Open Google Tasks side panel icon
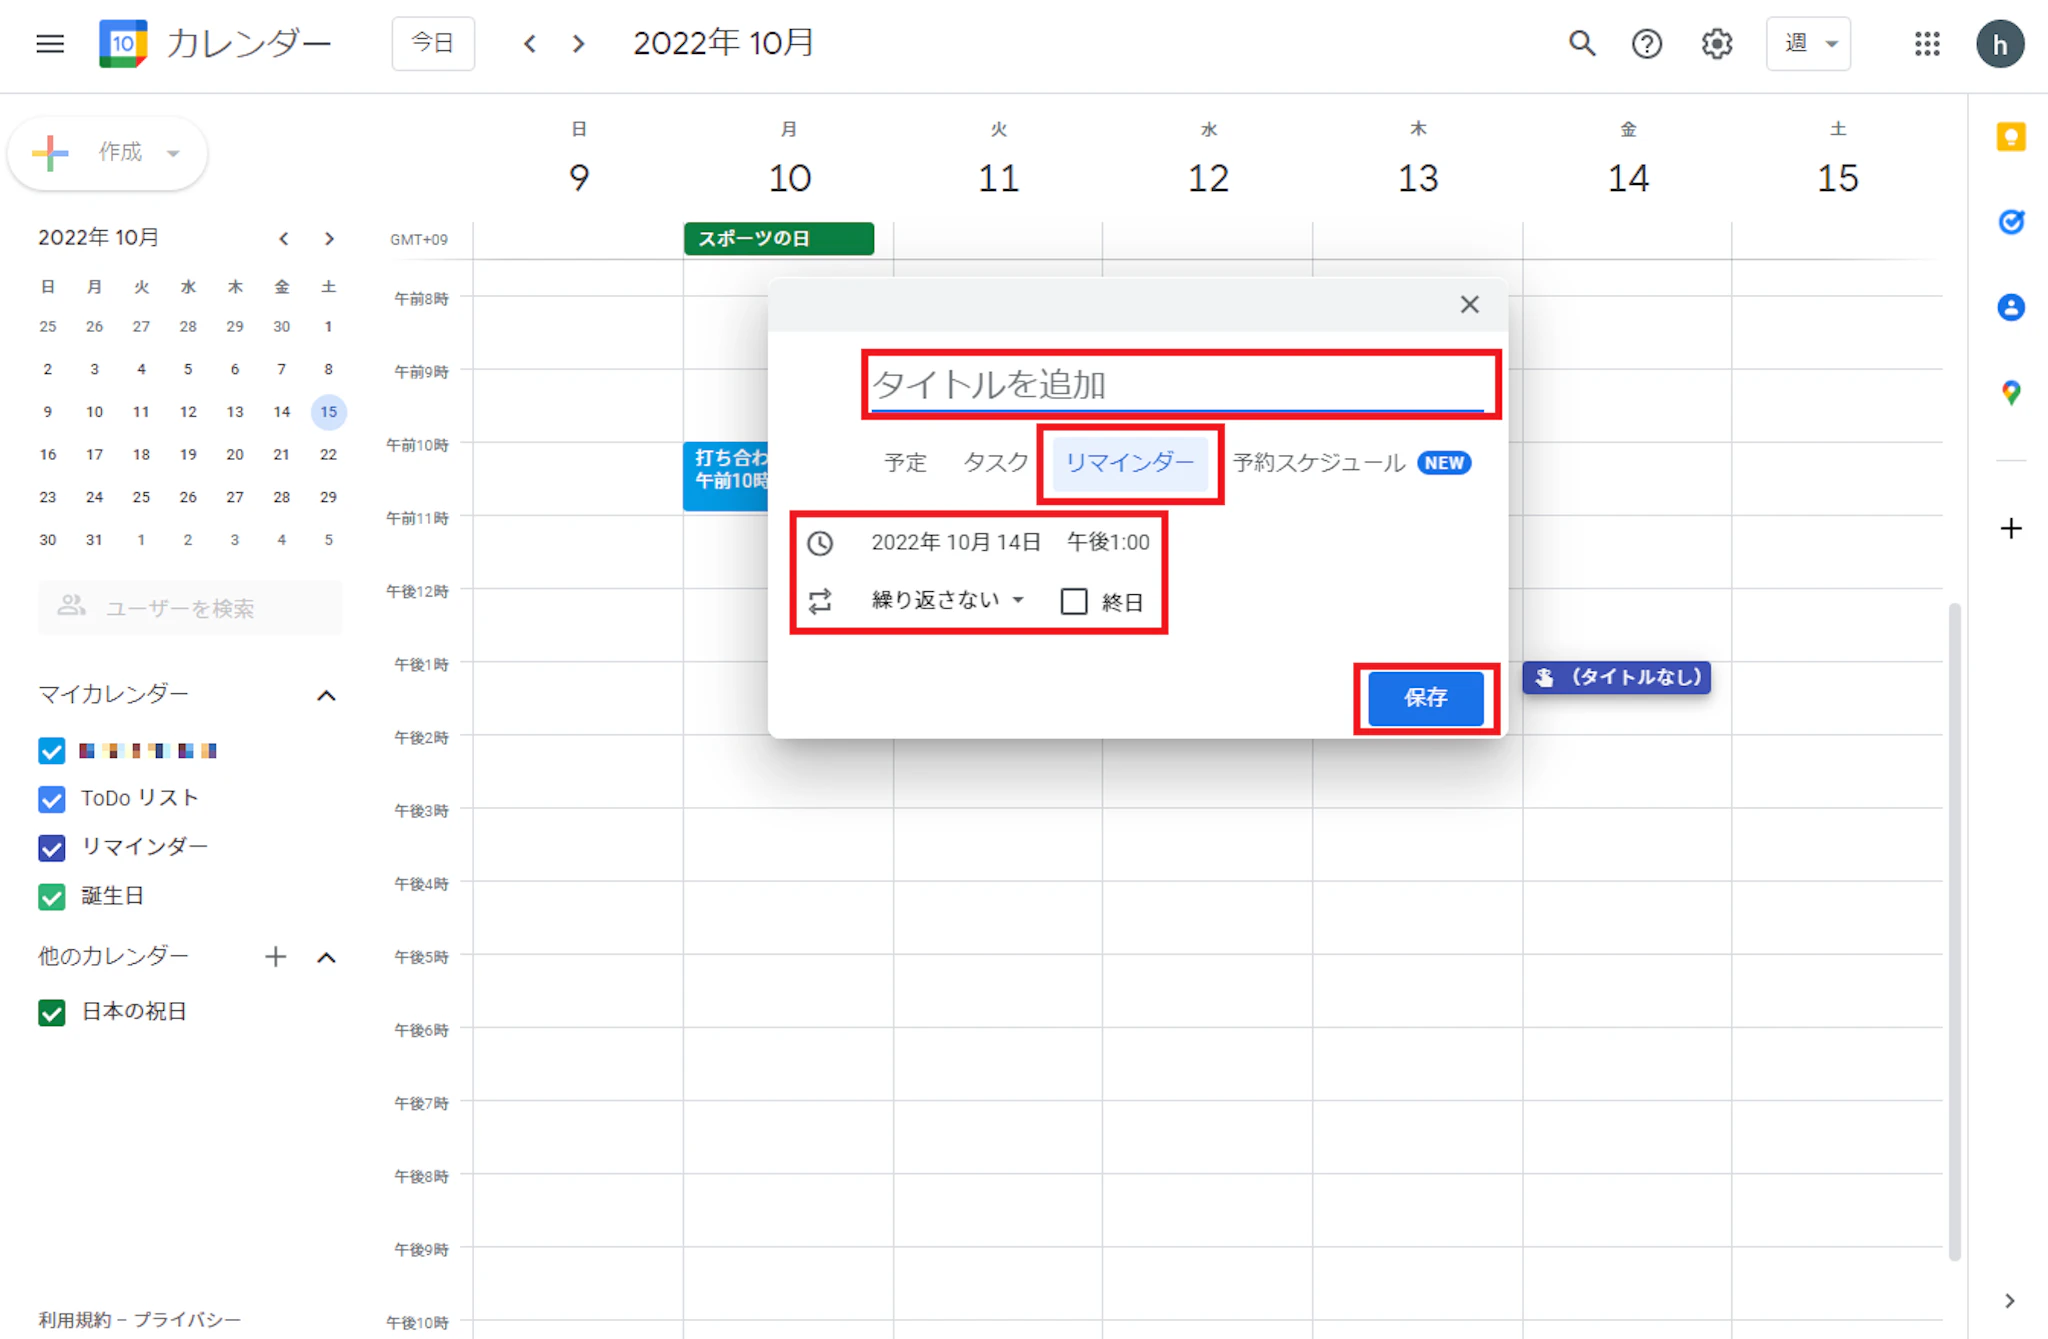 coord(2011,222)
